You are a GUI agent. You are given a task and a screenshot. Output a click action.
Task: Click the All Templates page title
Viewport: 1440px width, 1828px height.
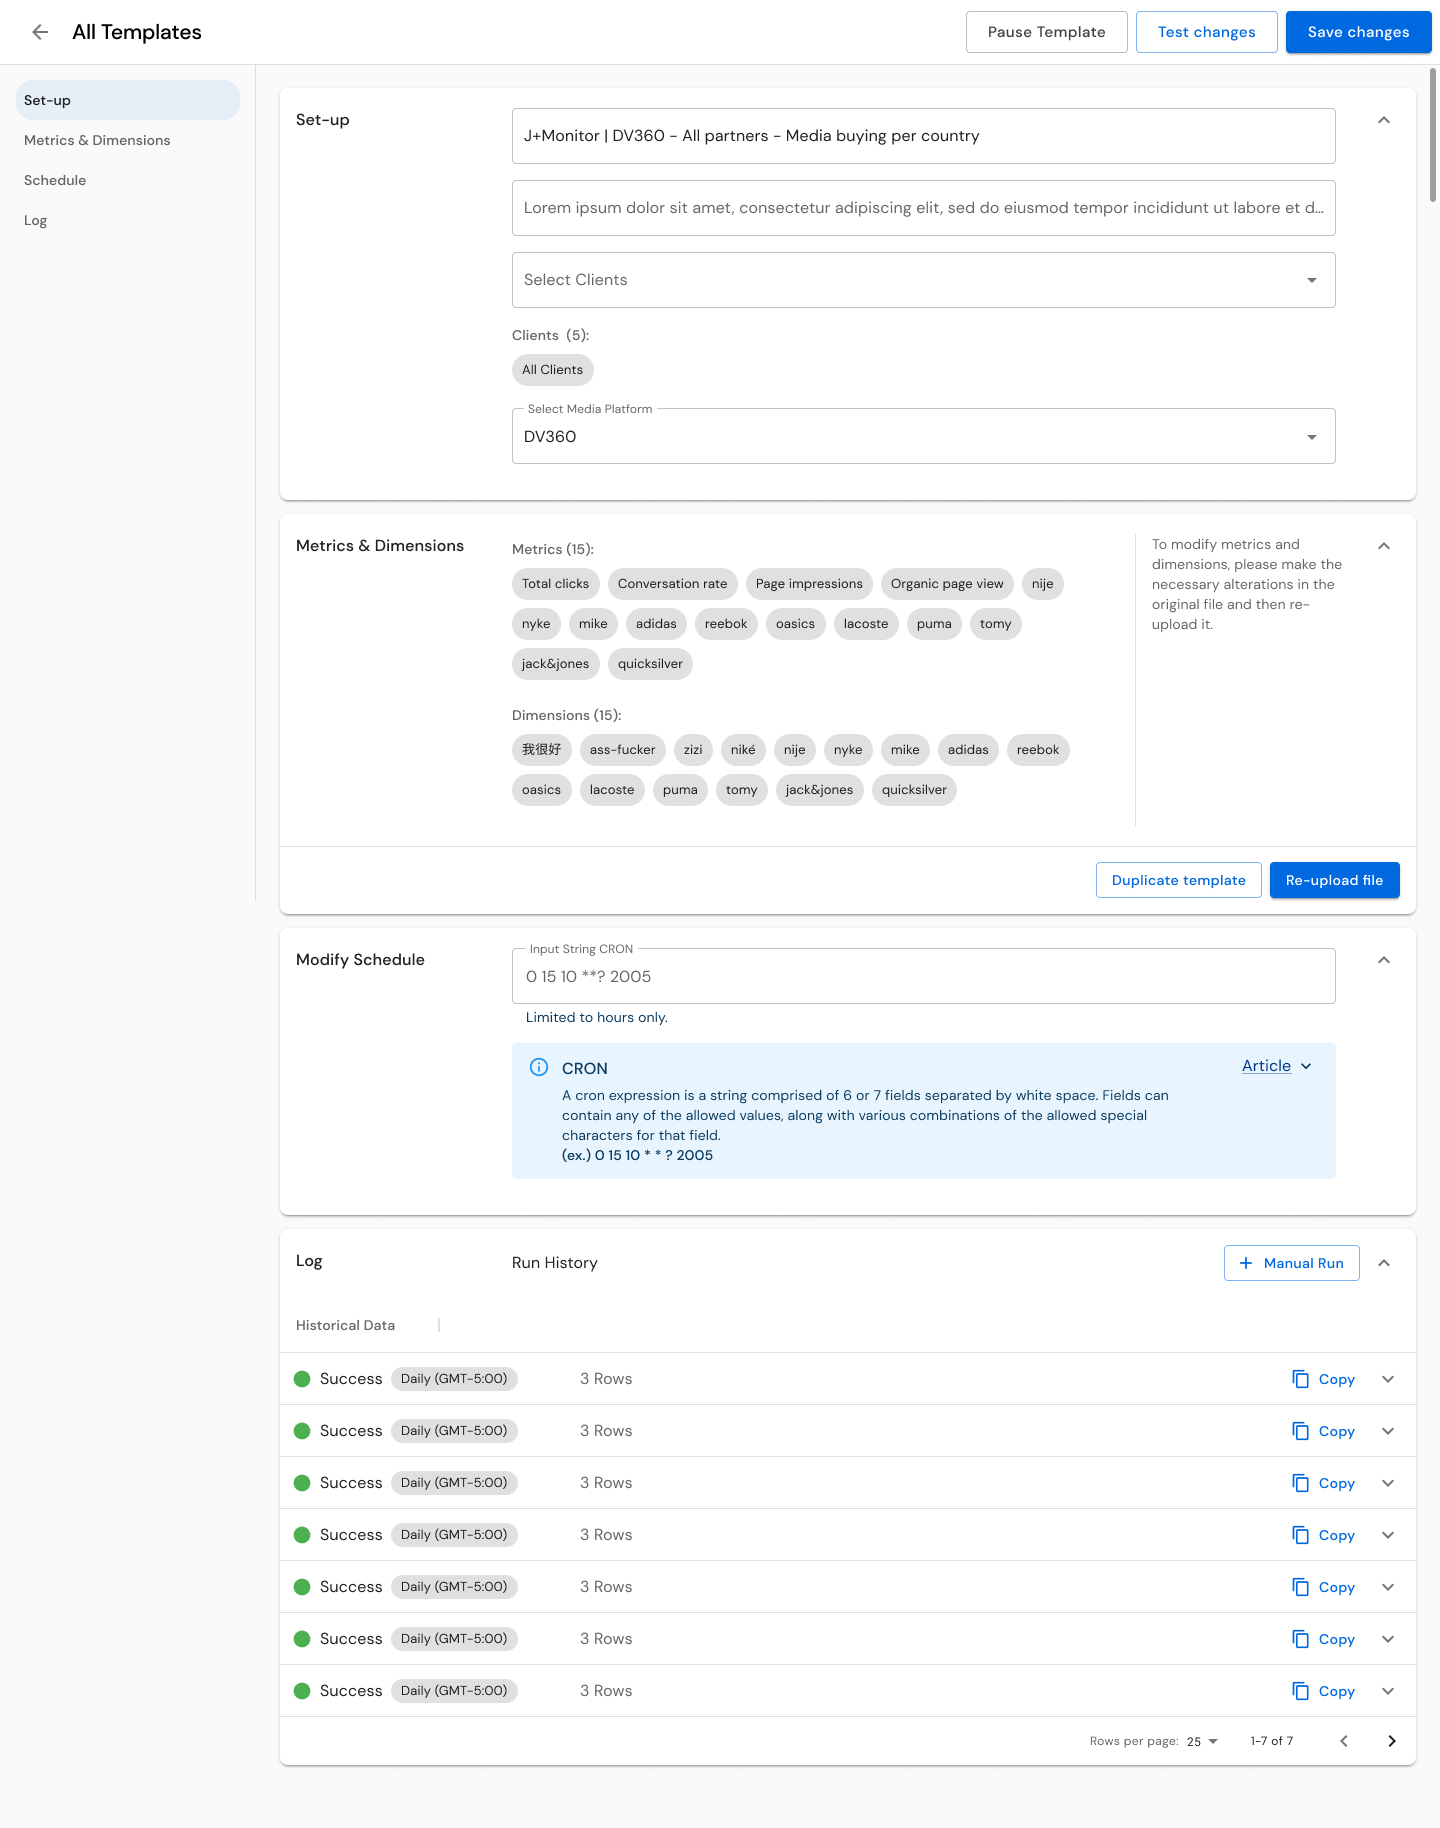137,32
